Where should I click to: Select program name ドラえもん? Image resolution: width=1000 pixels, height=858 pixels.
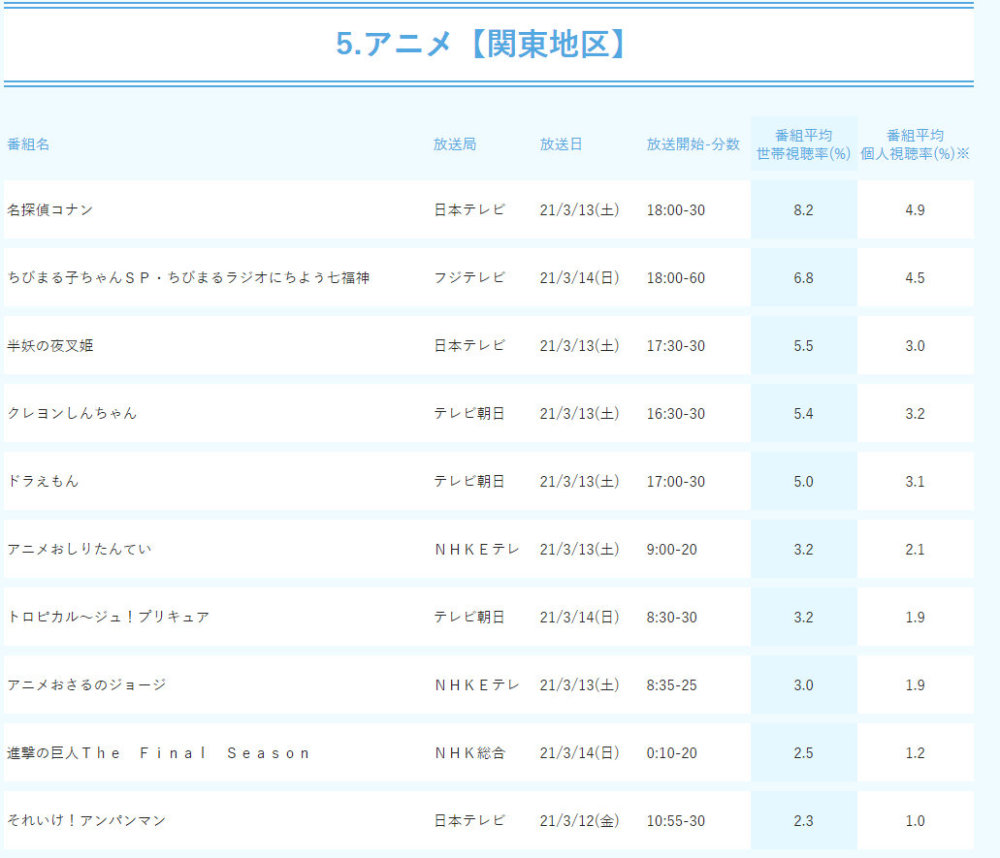click(x=43, y=481)
